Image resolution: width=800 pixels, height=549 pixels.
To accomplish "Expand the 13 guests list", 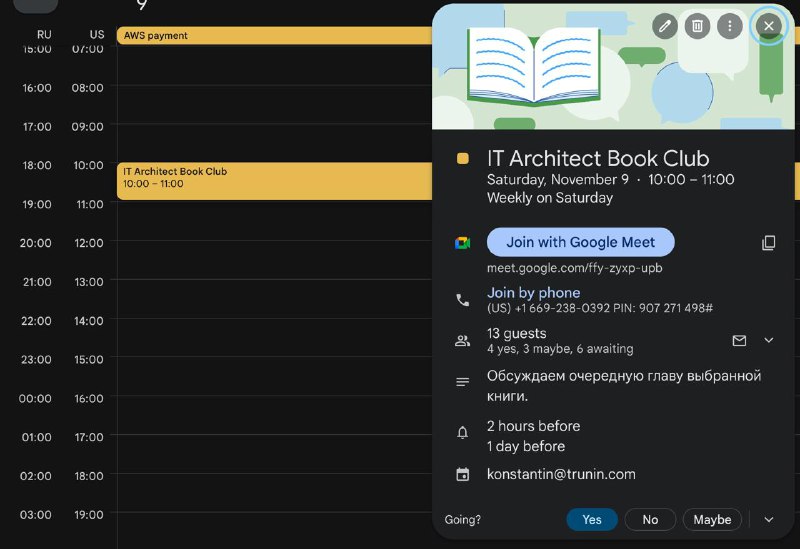I will point(769,340).
